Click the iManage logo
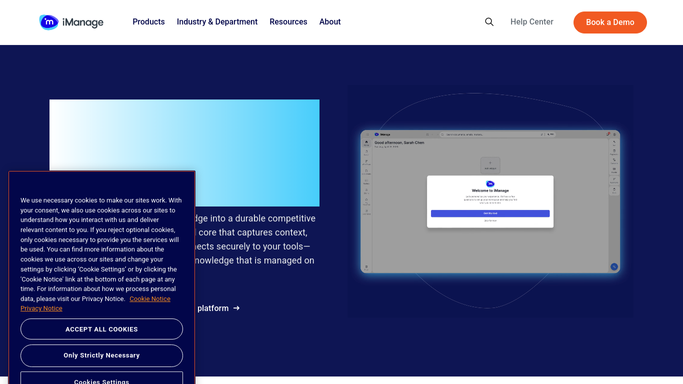This screenshot has height=384, width=683. [71, 22]
